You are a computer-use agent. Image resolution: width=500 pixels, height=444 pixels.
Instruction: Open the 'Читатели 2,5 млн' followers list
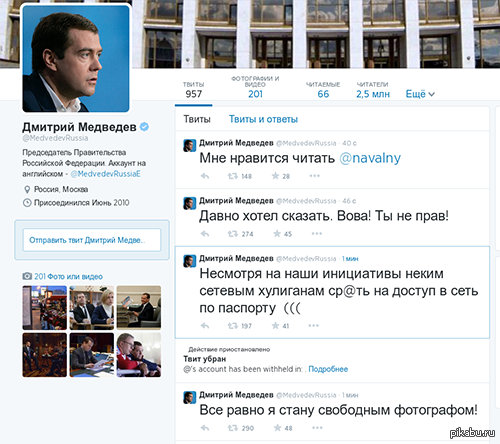point(373,90)
